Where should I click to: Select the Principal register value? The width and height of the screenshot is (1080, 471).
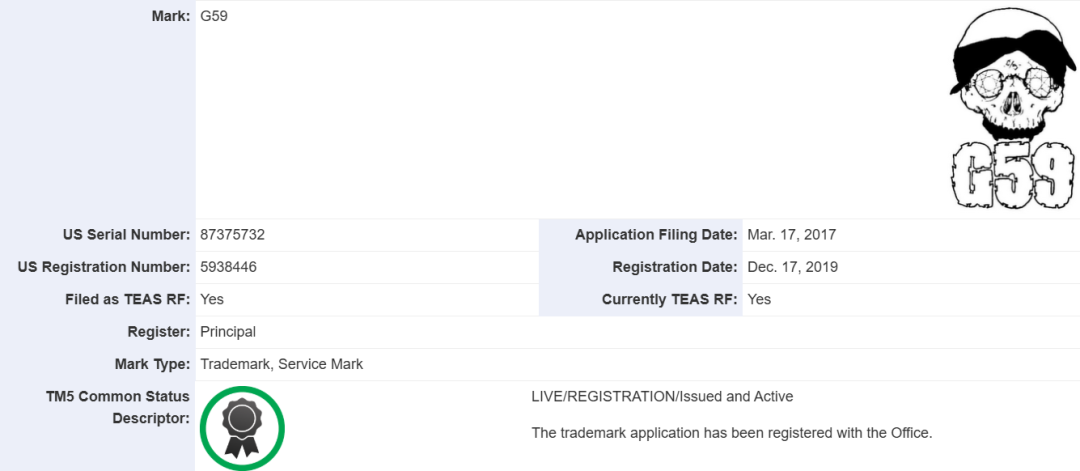228,331
